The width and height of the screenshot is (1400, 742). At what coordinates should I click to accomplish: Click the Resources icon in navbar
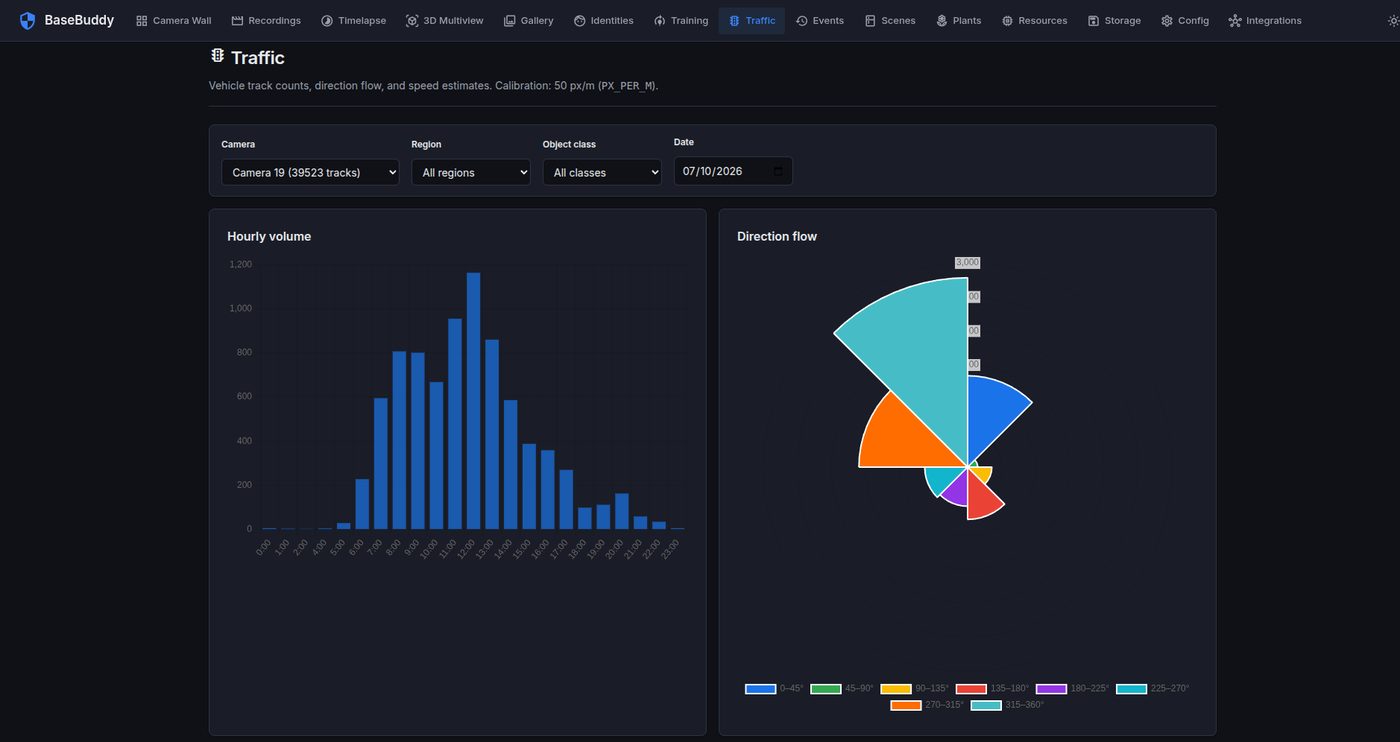pyautogui.click(x=1007, y=20)
